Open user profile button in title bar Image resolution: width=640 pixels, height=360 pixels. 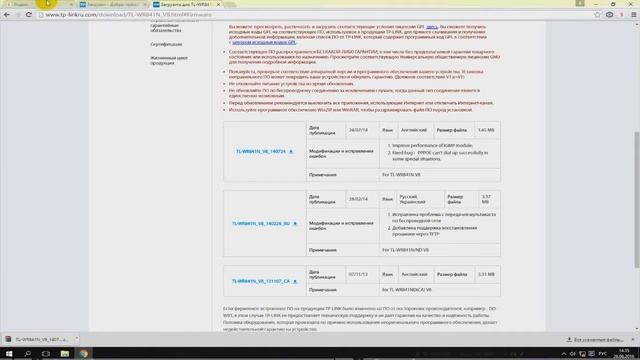coord(580,3)
